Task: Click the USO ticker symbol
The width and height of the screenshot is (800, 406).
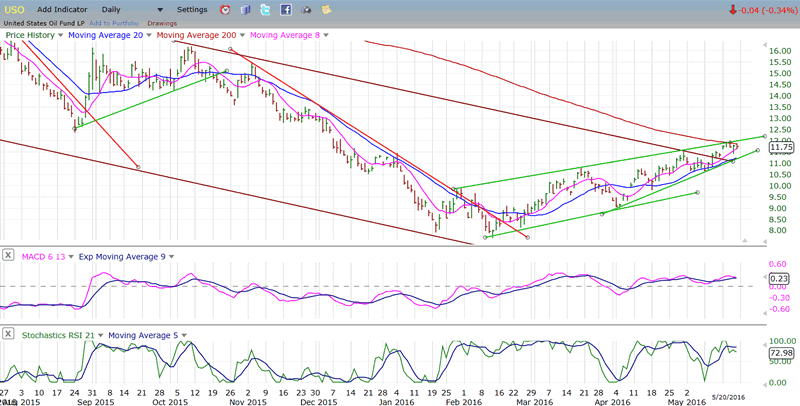Action: pyautogui.click(x=15, y=9)
